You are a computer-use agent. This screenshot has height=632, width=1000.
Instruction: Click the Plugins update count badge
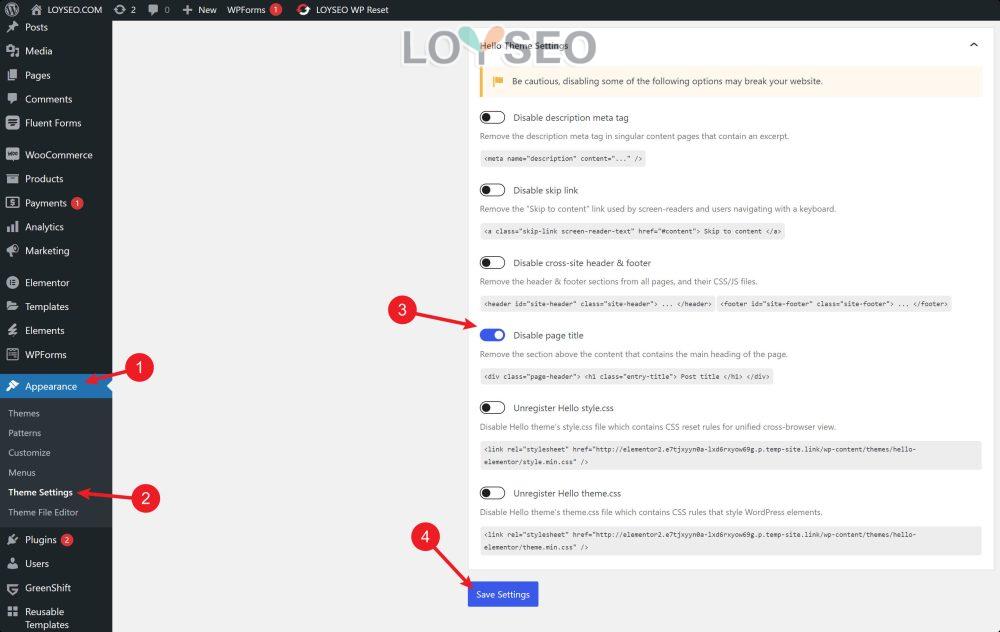tap(67, 540)
